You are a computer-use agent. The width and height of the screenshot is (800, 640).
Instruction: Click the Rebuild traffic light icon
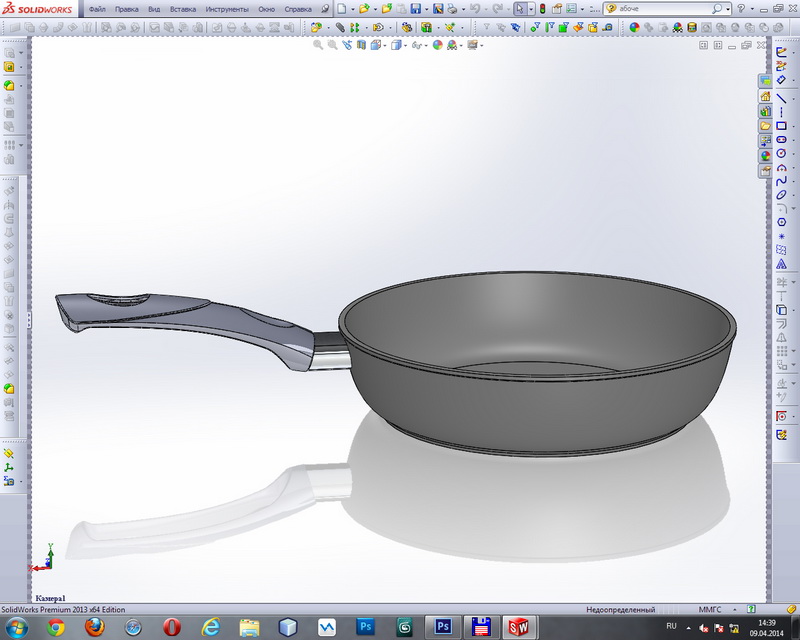coord(542,9)
